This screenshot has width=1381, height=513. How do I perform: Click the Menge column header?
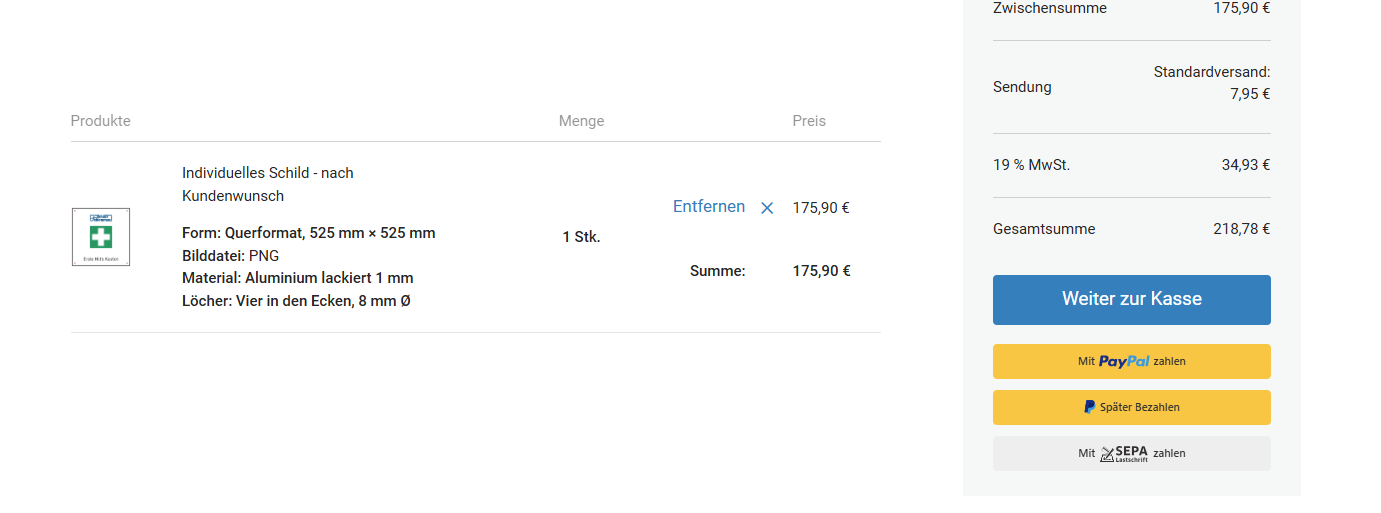(581, 121)
